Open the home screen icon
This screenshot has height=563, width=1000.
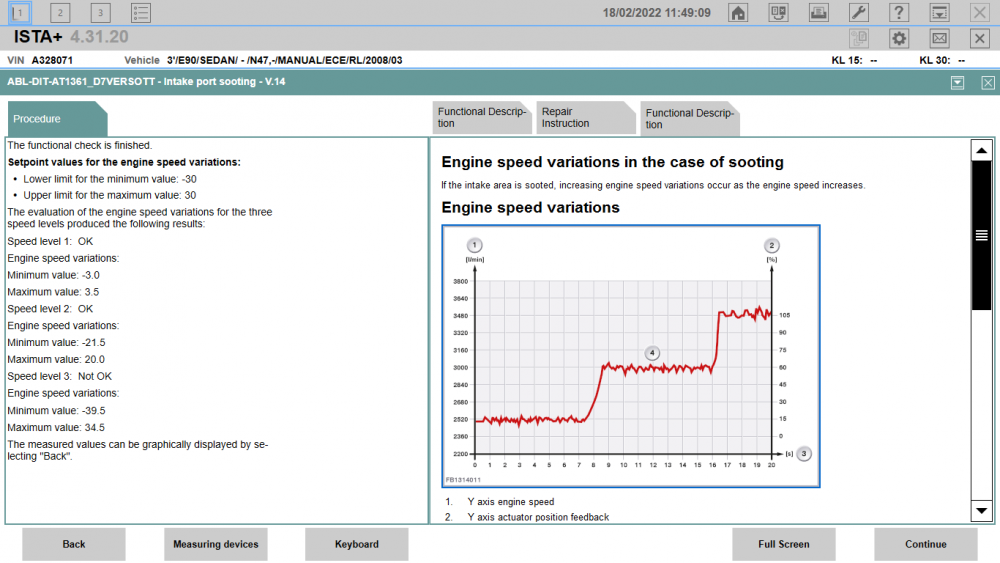[x=738, y=13]
